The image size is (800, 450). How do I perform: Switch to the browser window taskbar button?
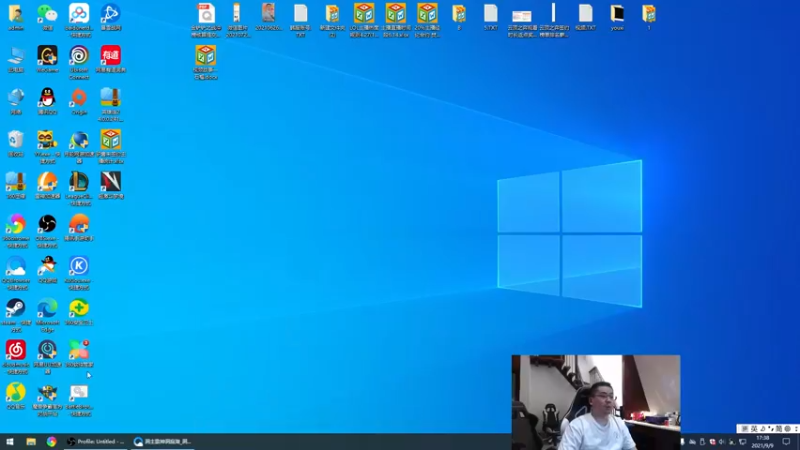click(162, 441)
